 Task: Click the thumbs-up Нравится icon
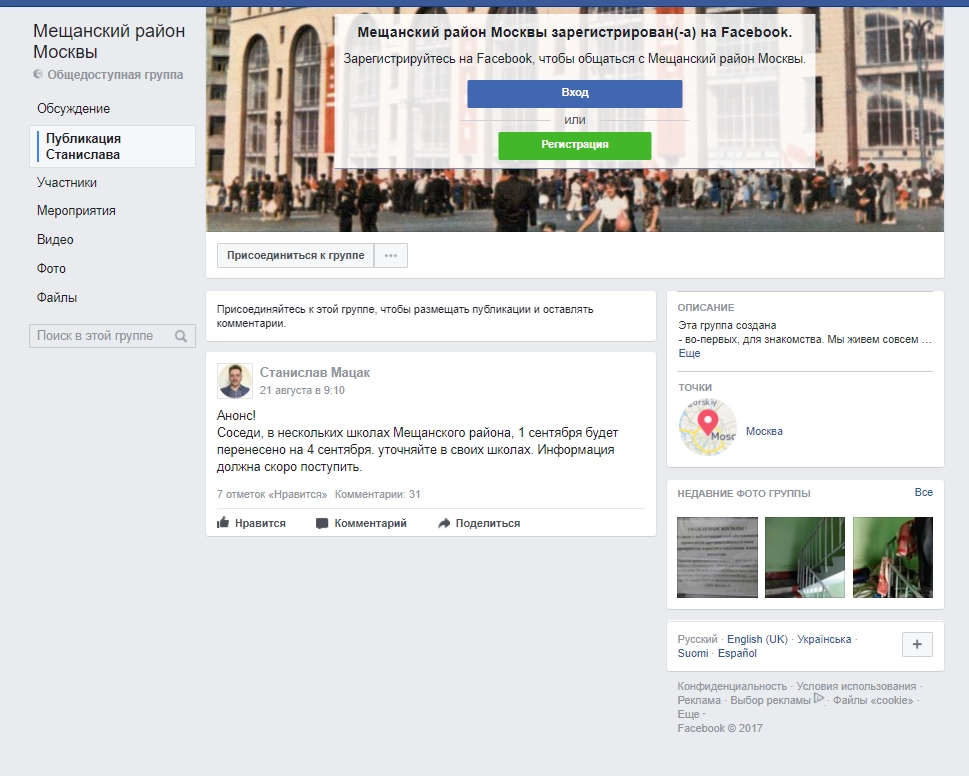point(223,523)
